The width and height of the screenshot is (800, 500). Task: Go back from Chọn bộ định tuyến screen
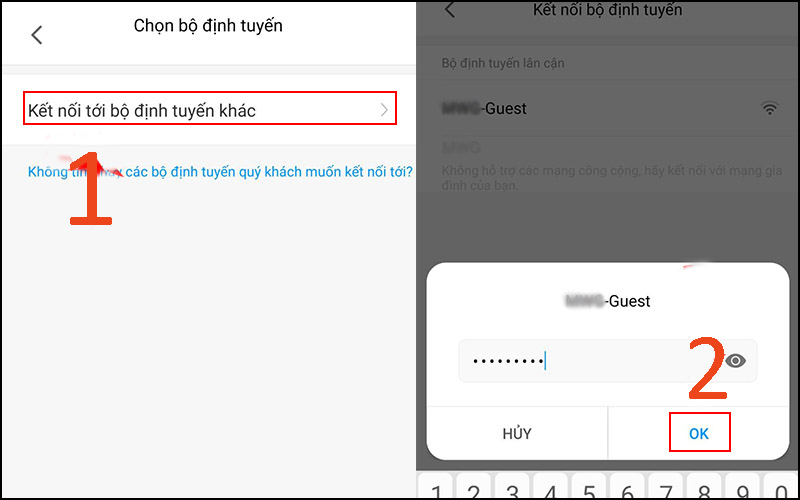37,35
